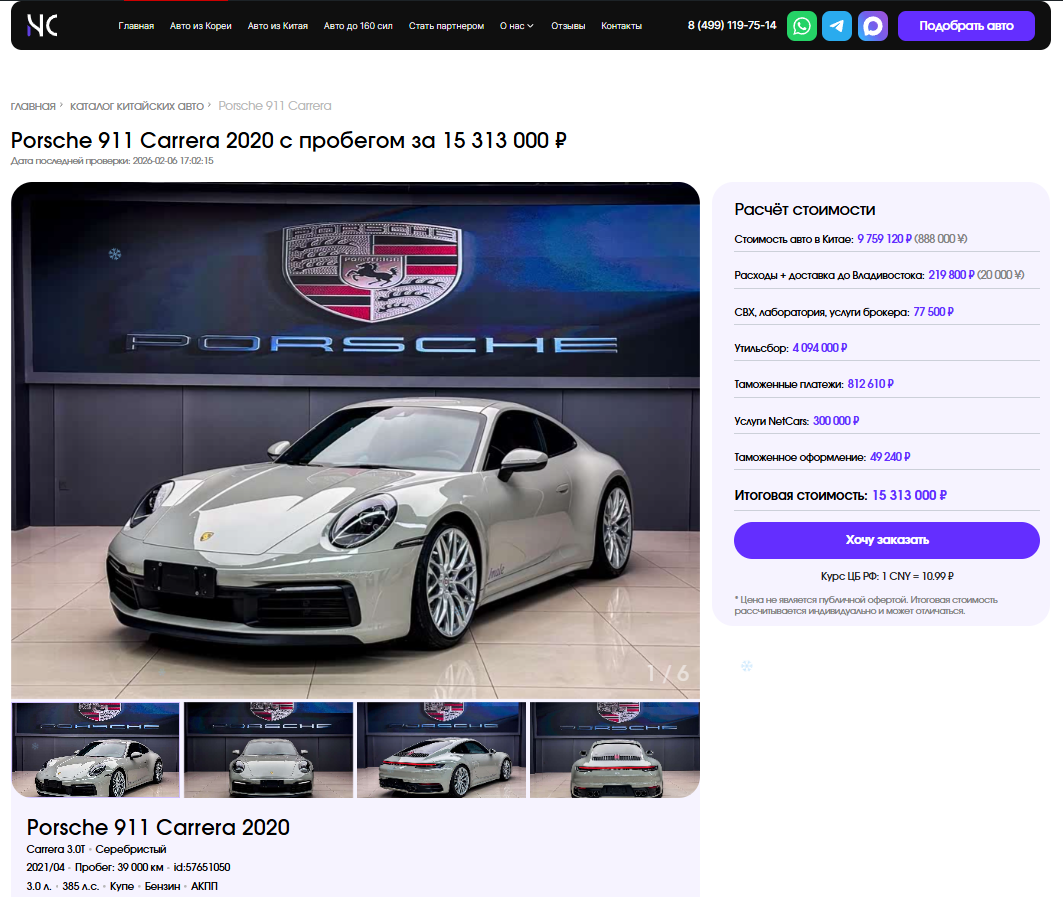Click the main Porsche 911 photo
This screenshot has height=897, width=1063.
355,440
